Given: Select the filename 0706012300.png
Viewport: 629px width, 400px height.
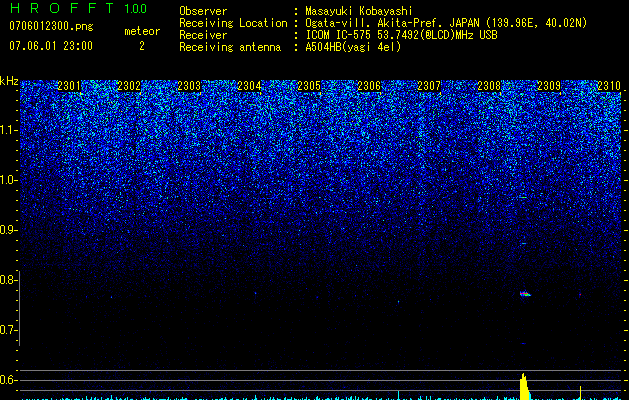Looking at the screenshot, I should 51,26.
